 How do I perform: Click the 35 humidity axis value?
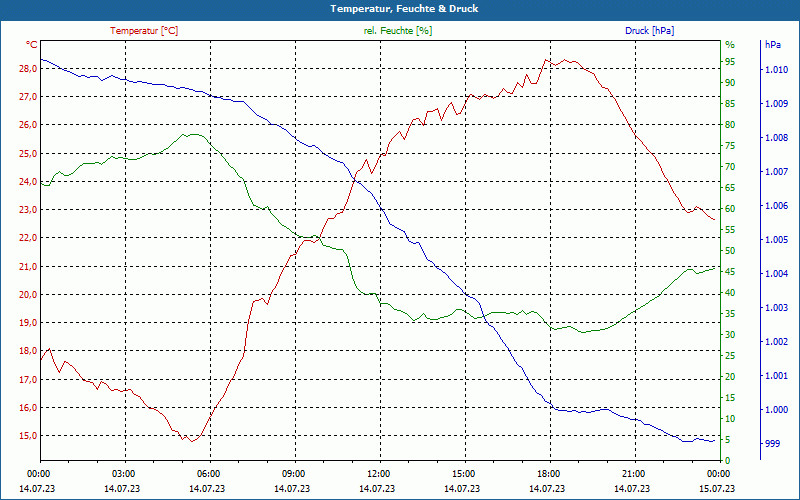pyautogui.click(x=730, y=314)
